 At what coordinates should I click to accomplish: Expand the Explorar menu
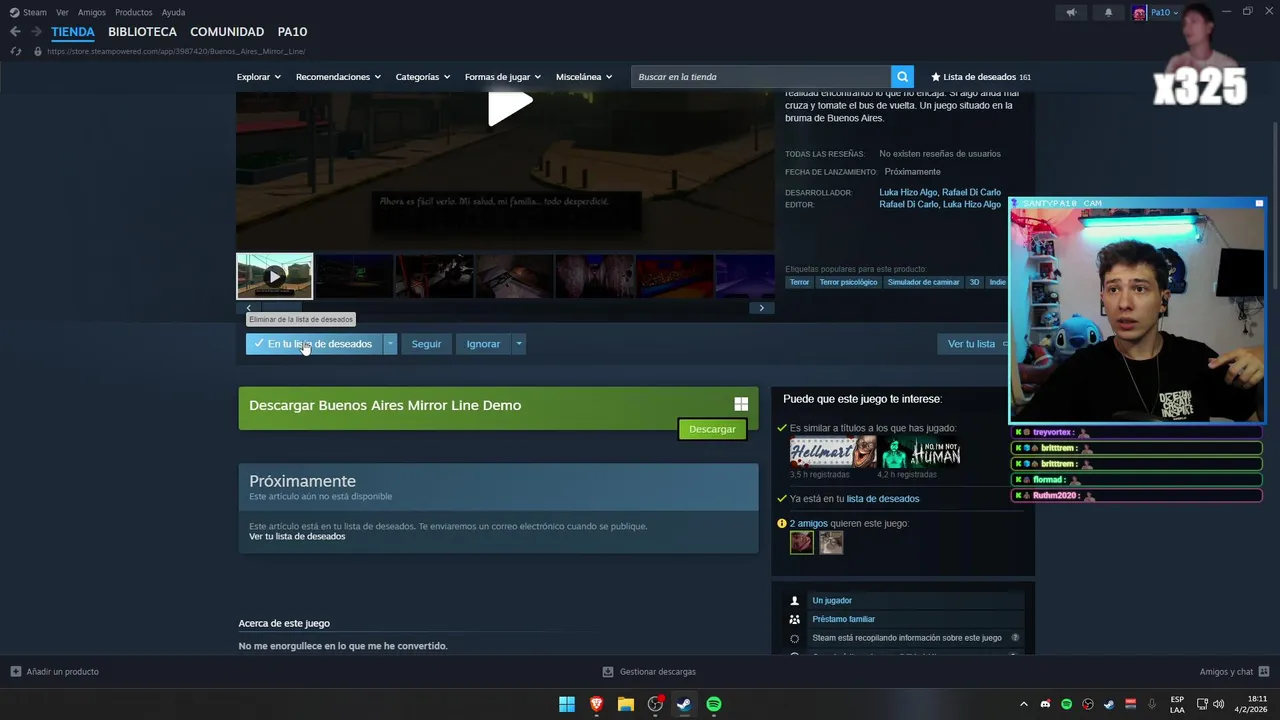[258, 77]
